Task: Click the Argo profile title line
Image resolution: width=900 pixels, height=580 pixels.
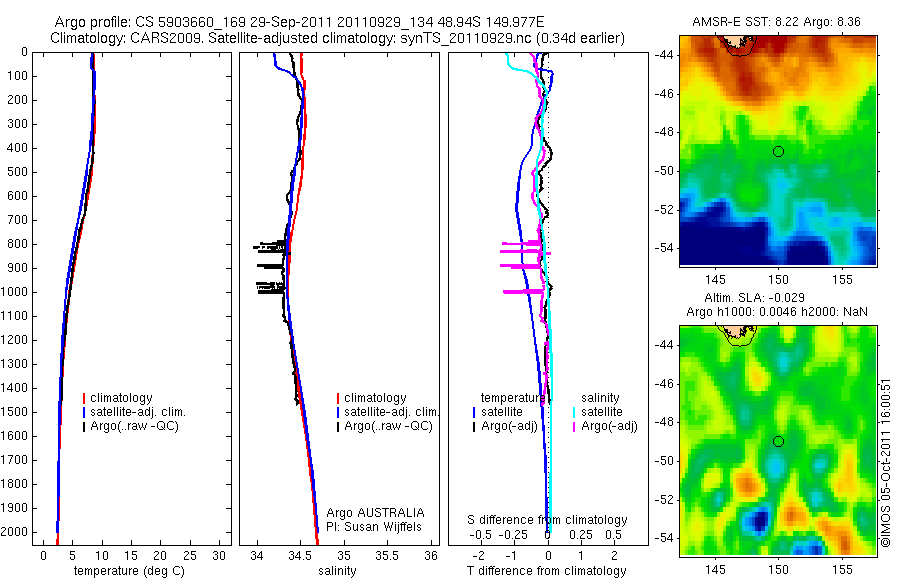Action: click(299, 22)
